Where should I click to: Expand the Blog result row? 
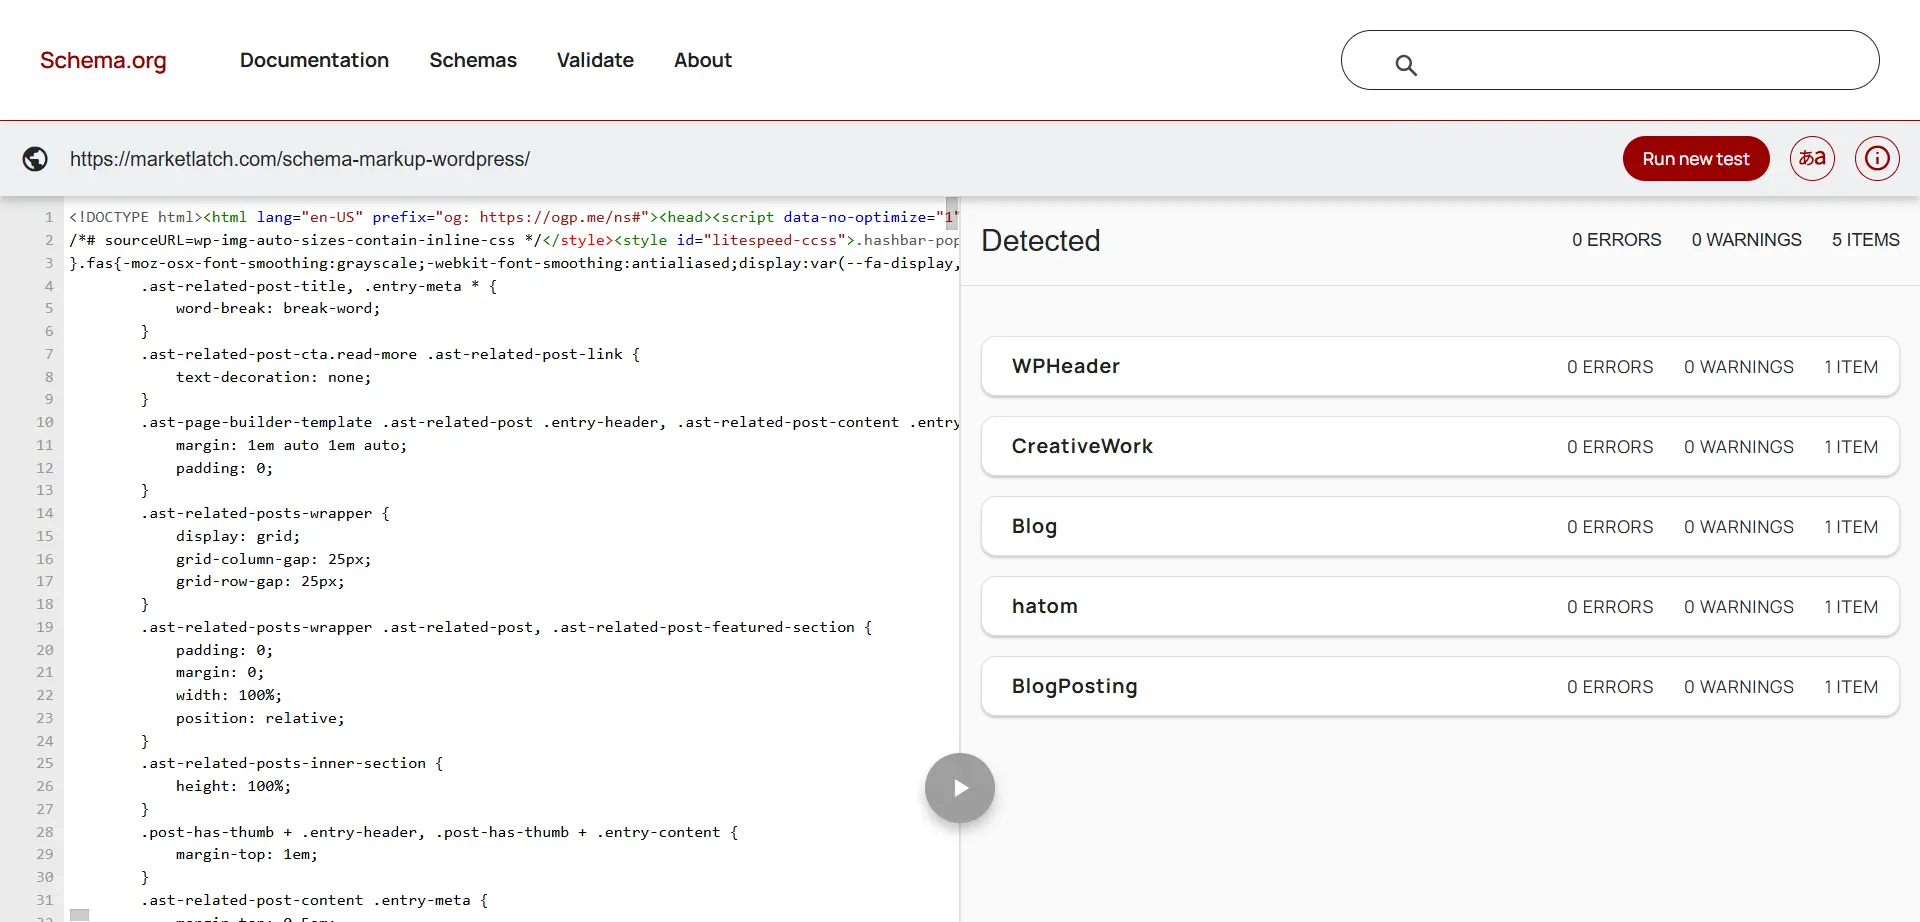pos(1440,526)
